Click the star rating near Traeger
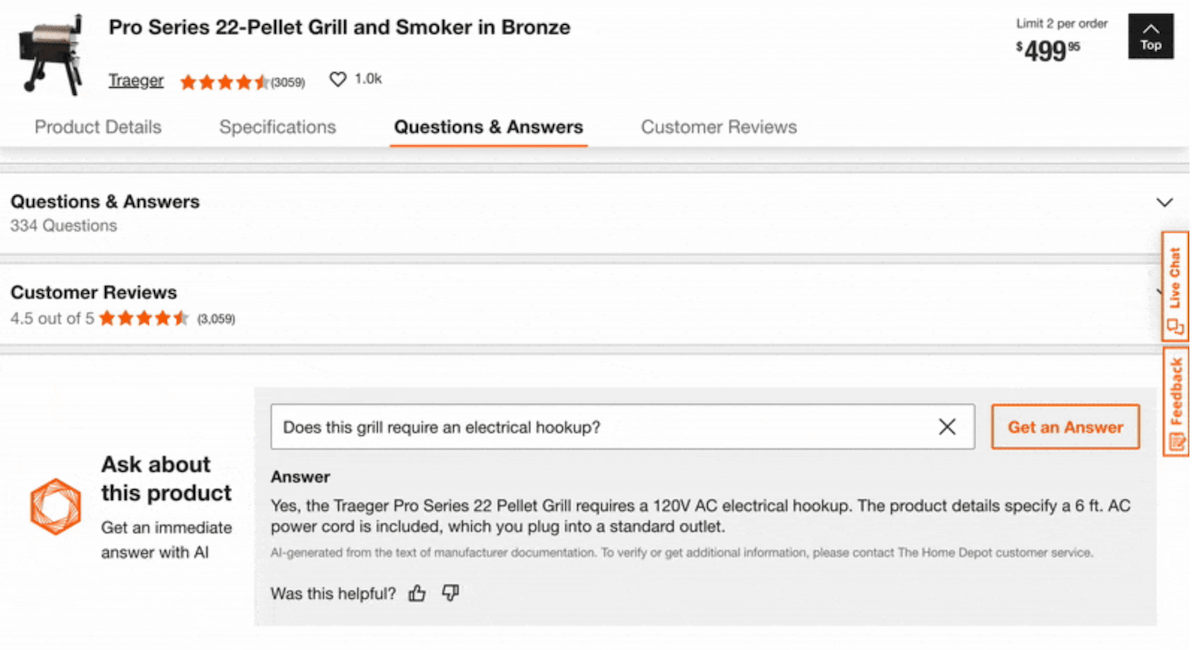Viewport: 1200px width, 650px height. pos(224,82)
